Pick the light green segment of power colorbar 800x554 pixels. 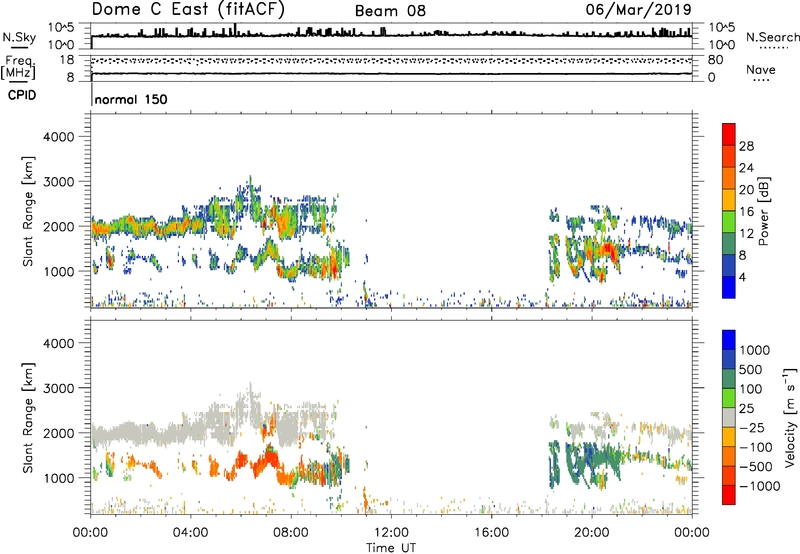pyautogui.click(x=729, y=221)
